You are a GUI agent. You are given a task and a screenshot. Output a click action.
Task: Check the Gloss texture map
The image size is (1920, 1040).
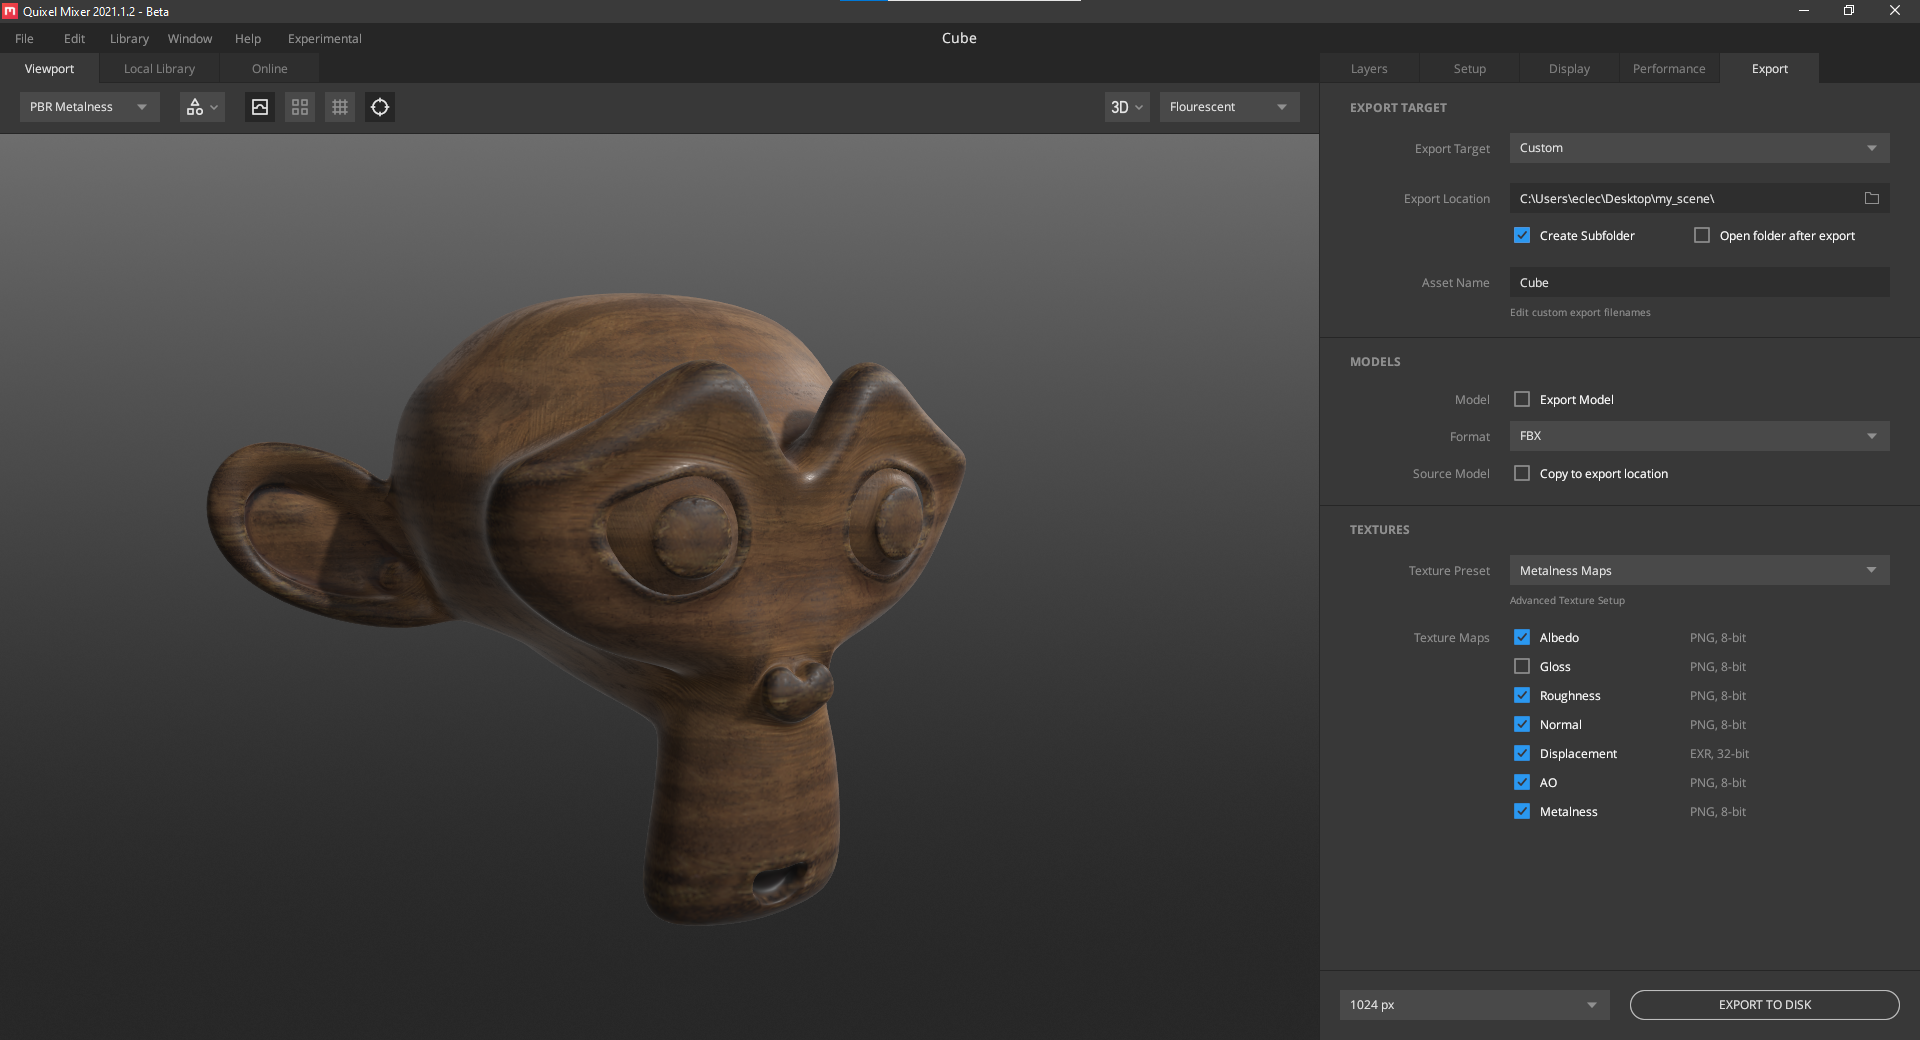click(1522, 667)
